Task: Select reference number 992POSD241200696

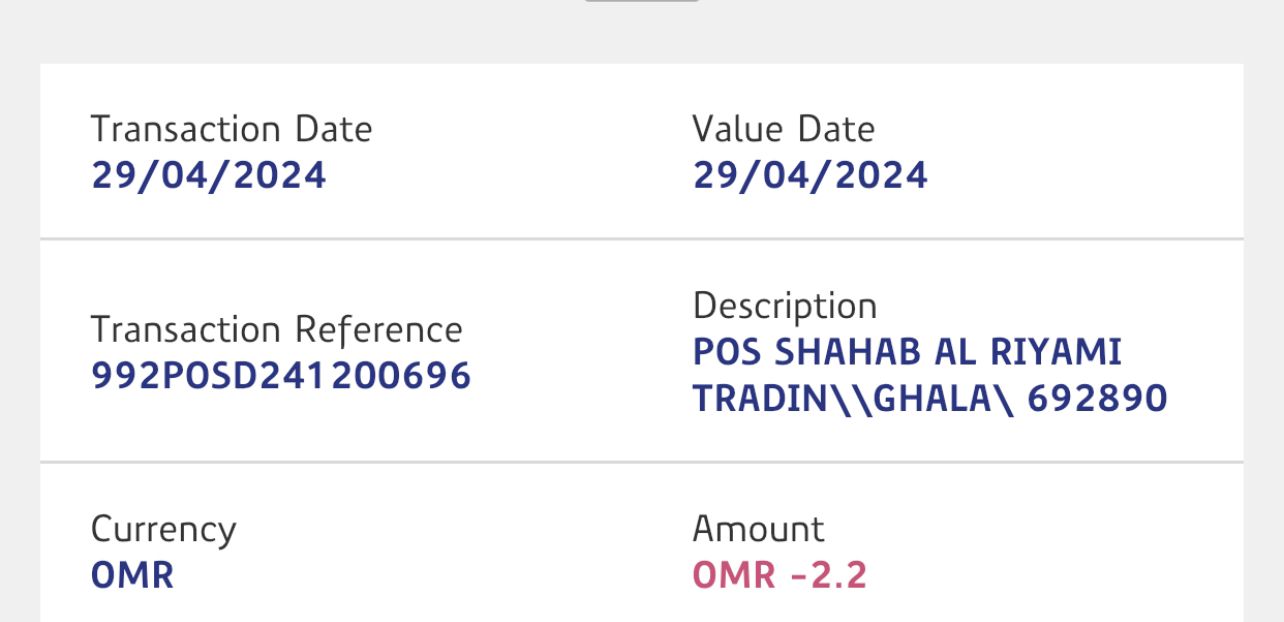Action: tap(281, 376)
